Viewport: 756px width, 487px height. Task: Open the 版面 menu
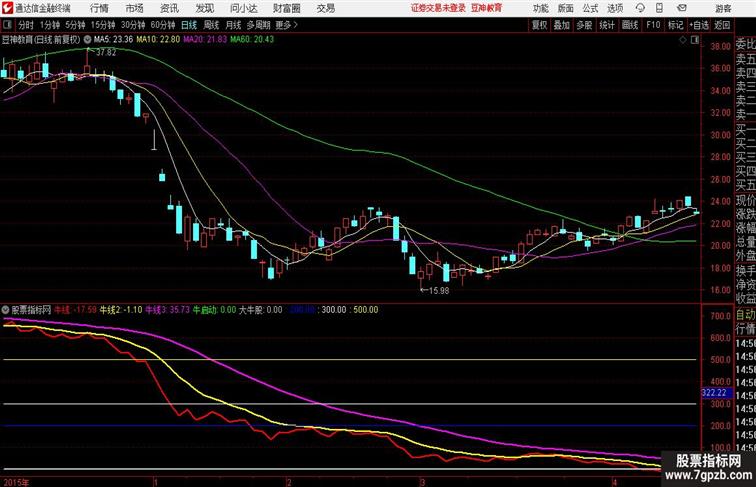click(x=566, y=8)
